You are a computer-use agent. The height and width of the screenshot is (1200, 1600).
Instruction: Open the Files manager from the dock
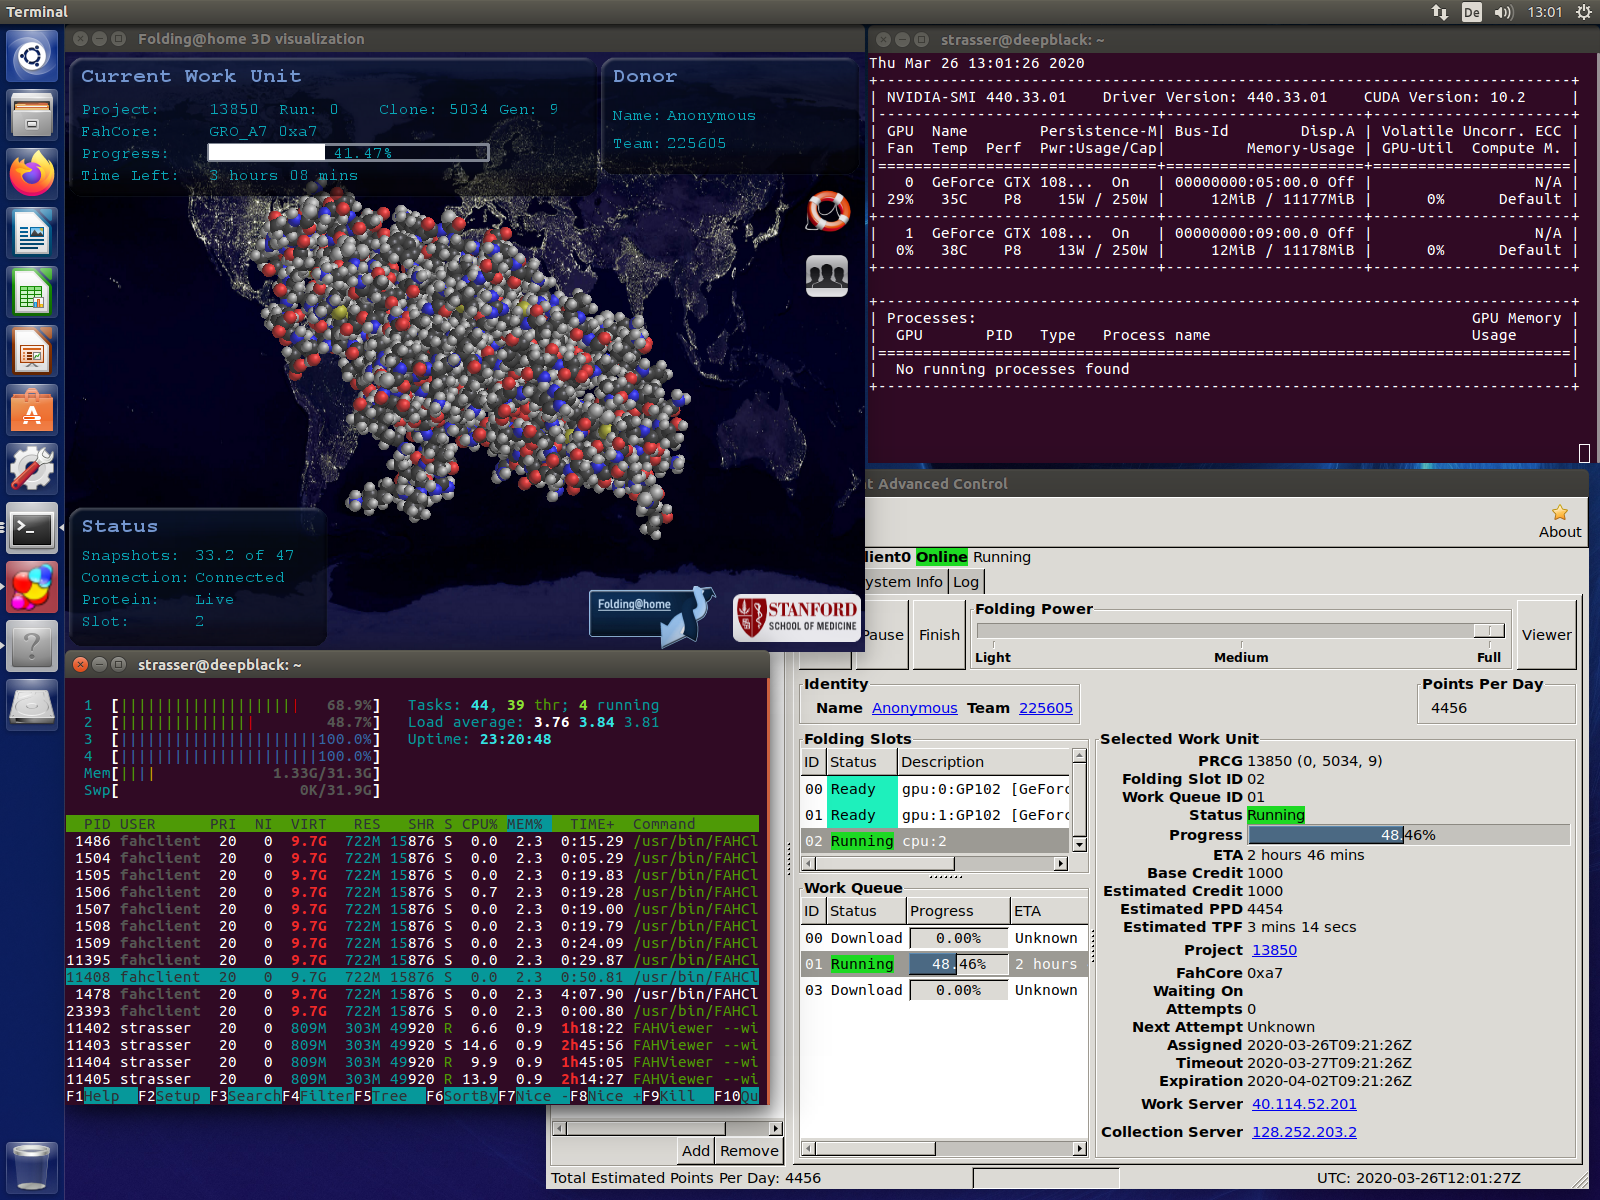(32, 114)
